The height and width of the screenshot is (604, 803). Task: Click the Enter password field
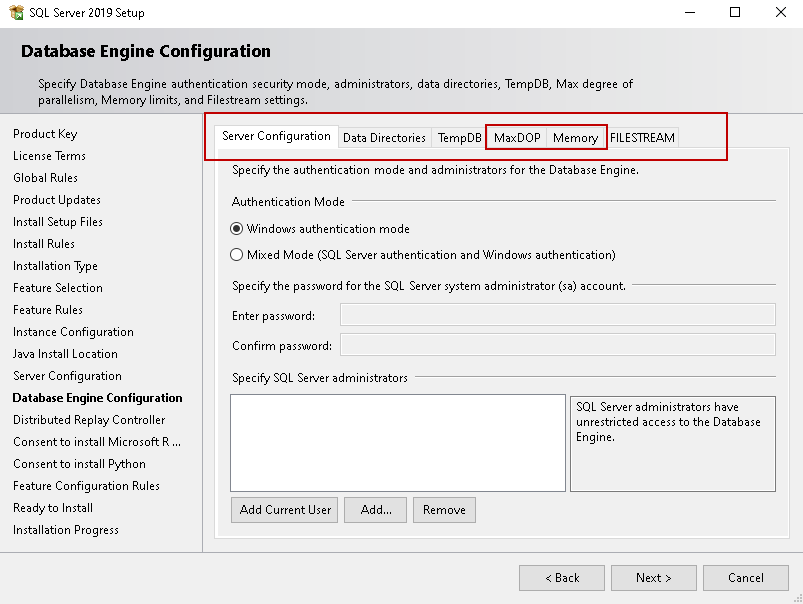point(557,316)
